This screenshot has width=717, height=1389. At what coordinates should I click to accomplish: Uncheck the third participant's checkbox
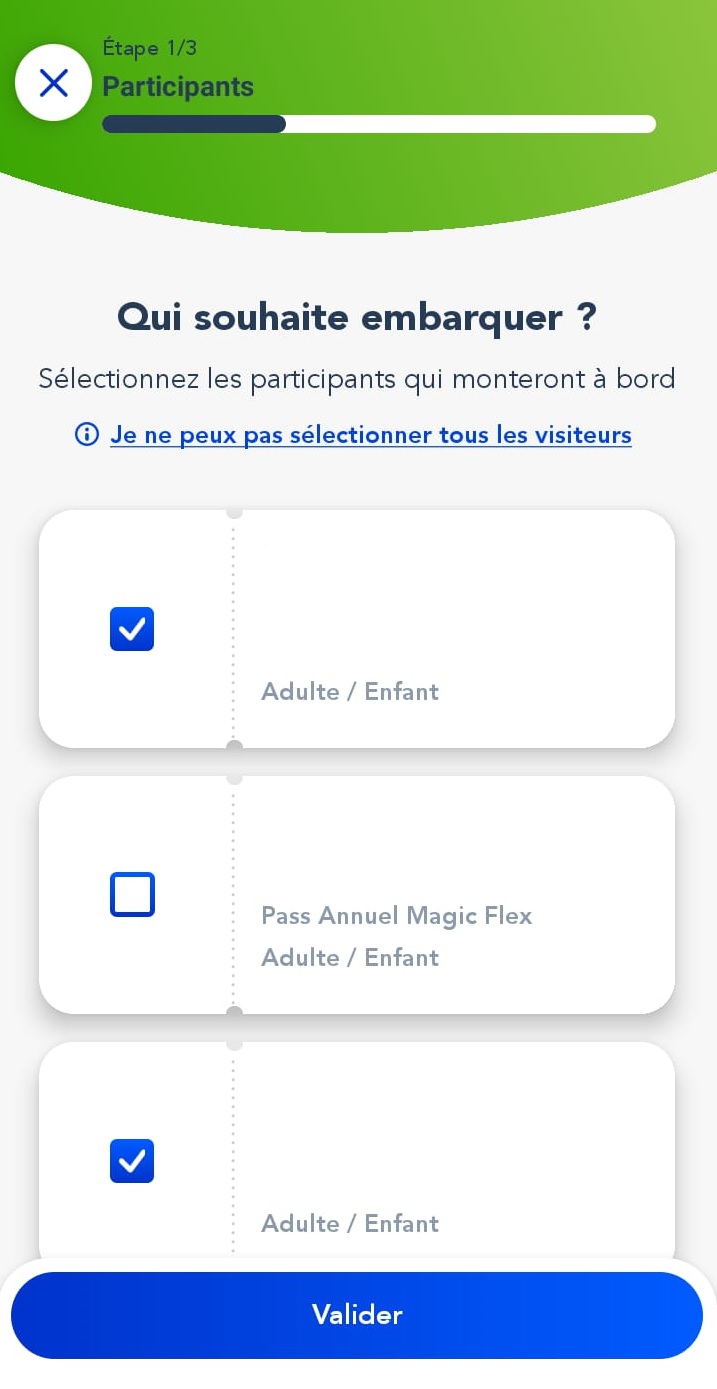132,1161
